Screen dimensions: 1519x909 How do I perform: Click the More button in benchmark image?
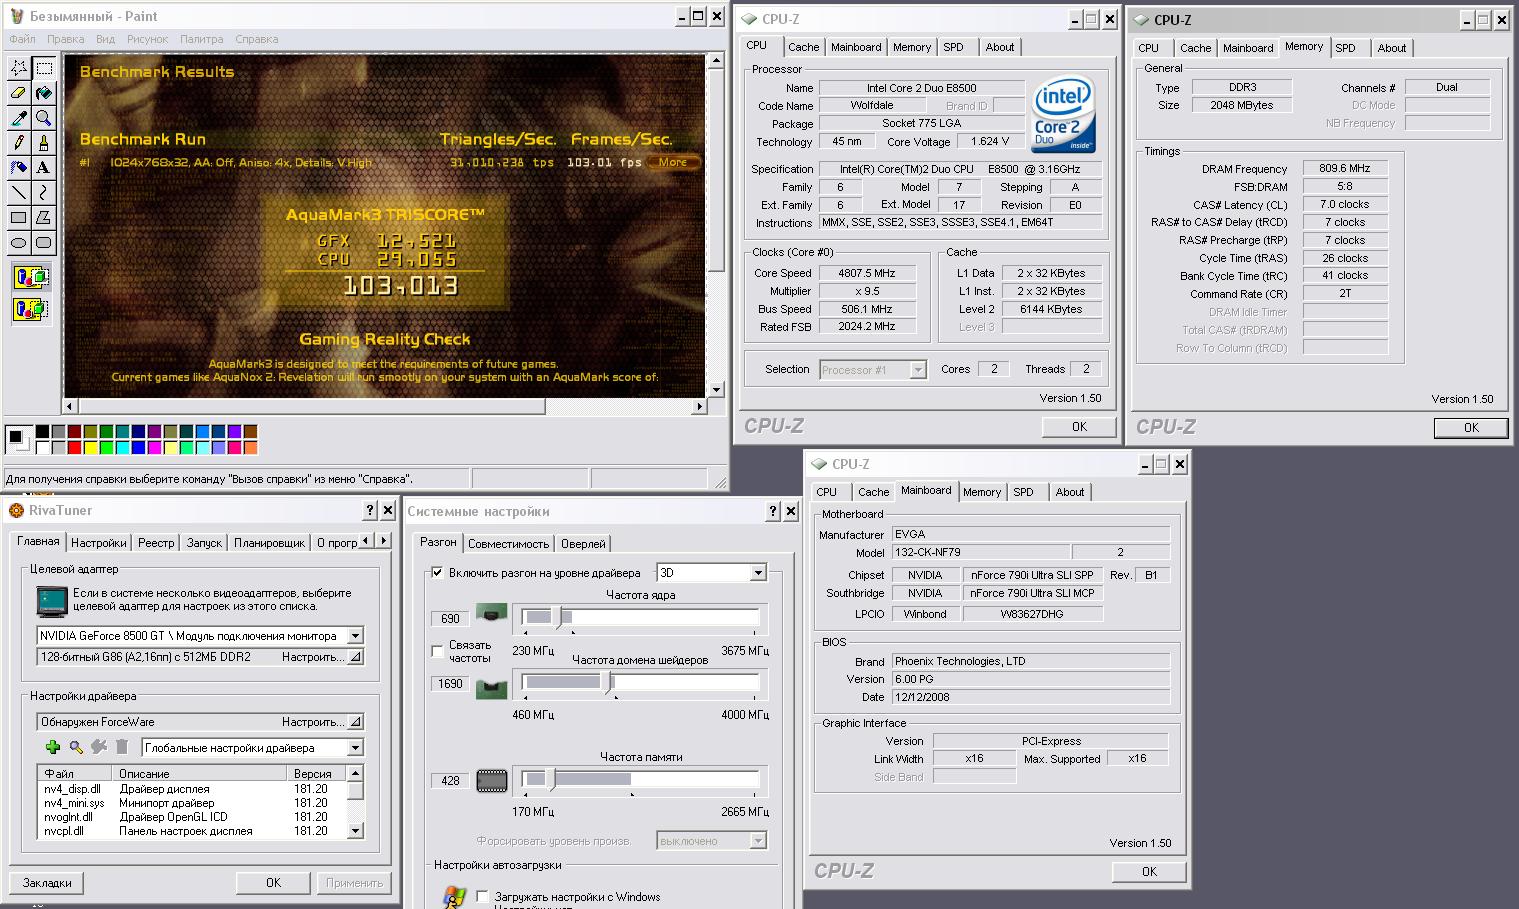pos(673,162)
